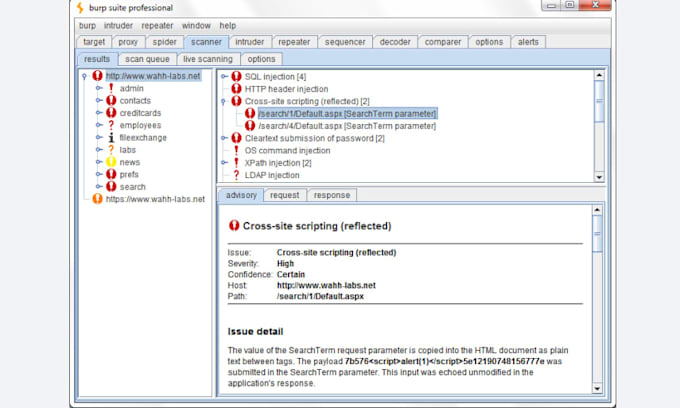Open the intruder menu in menu bar
The height and width of the screenshot is (408, 680).
[x=118, y=26]
